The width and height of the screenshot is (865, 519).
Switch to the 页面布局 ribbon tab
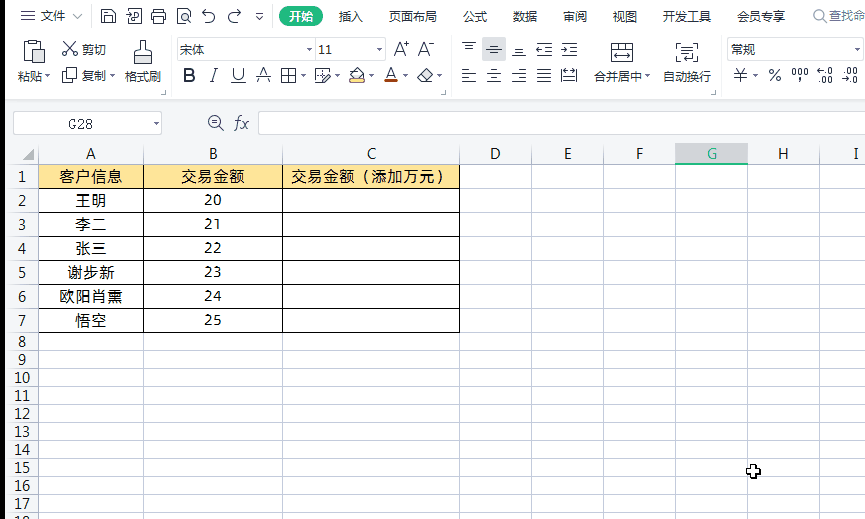click(412, 17)
